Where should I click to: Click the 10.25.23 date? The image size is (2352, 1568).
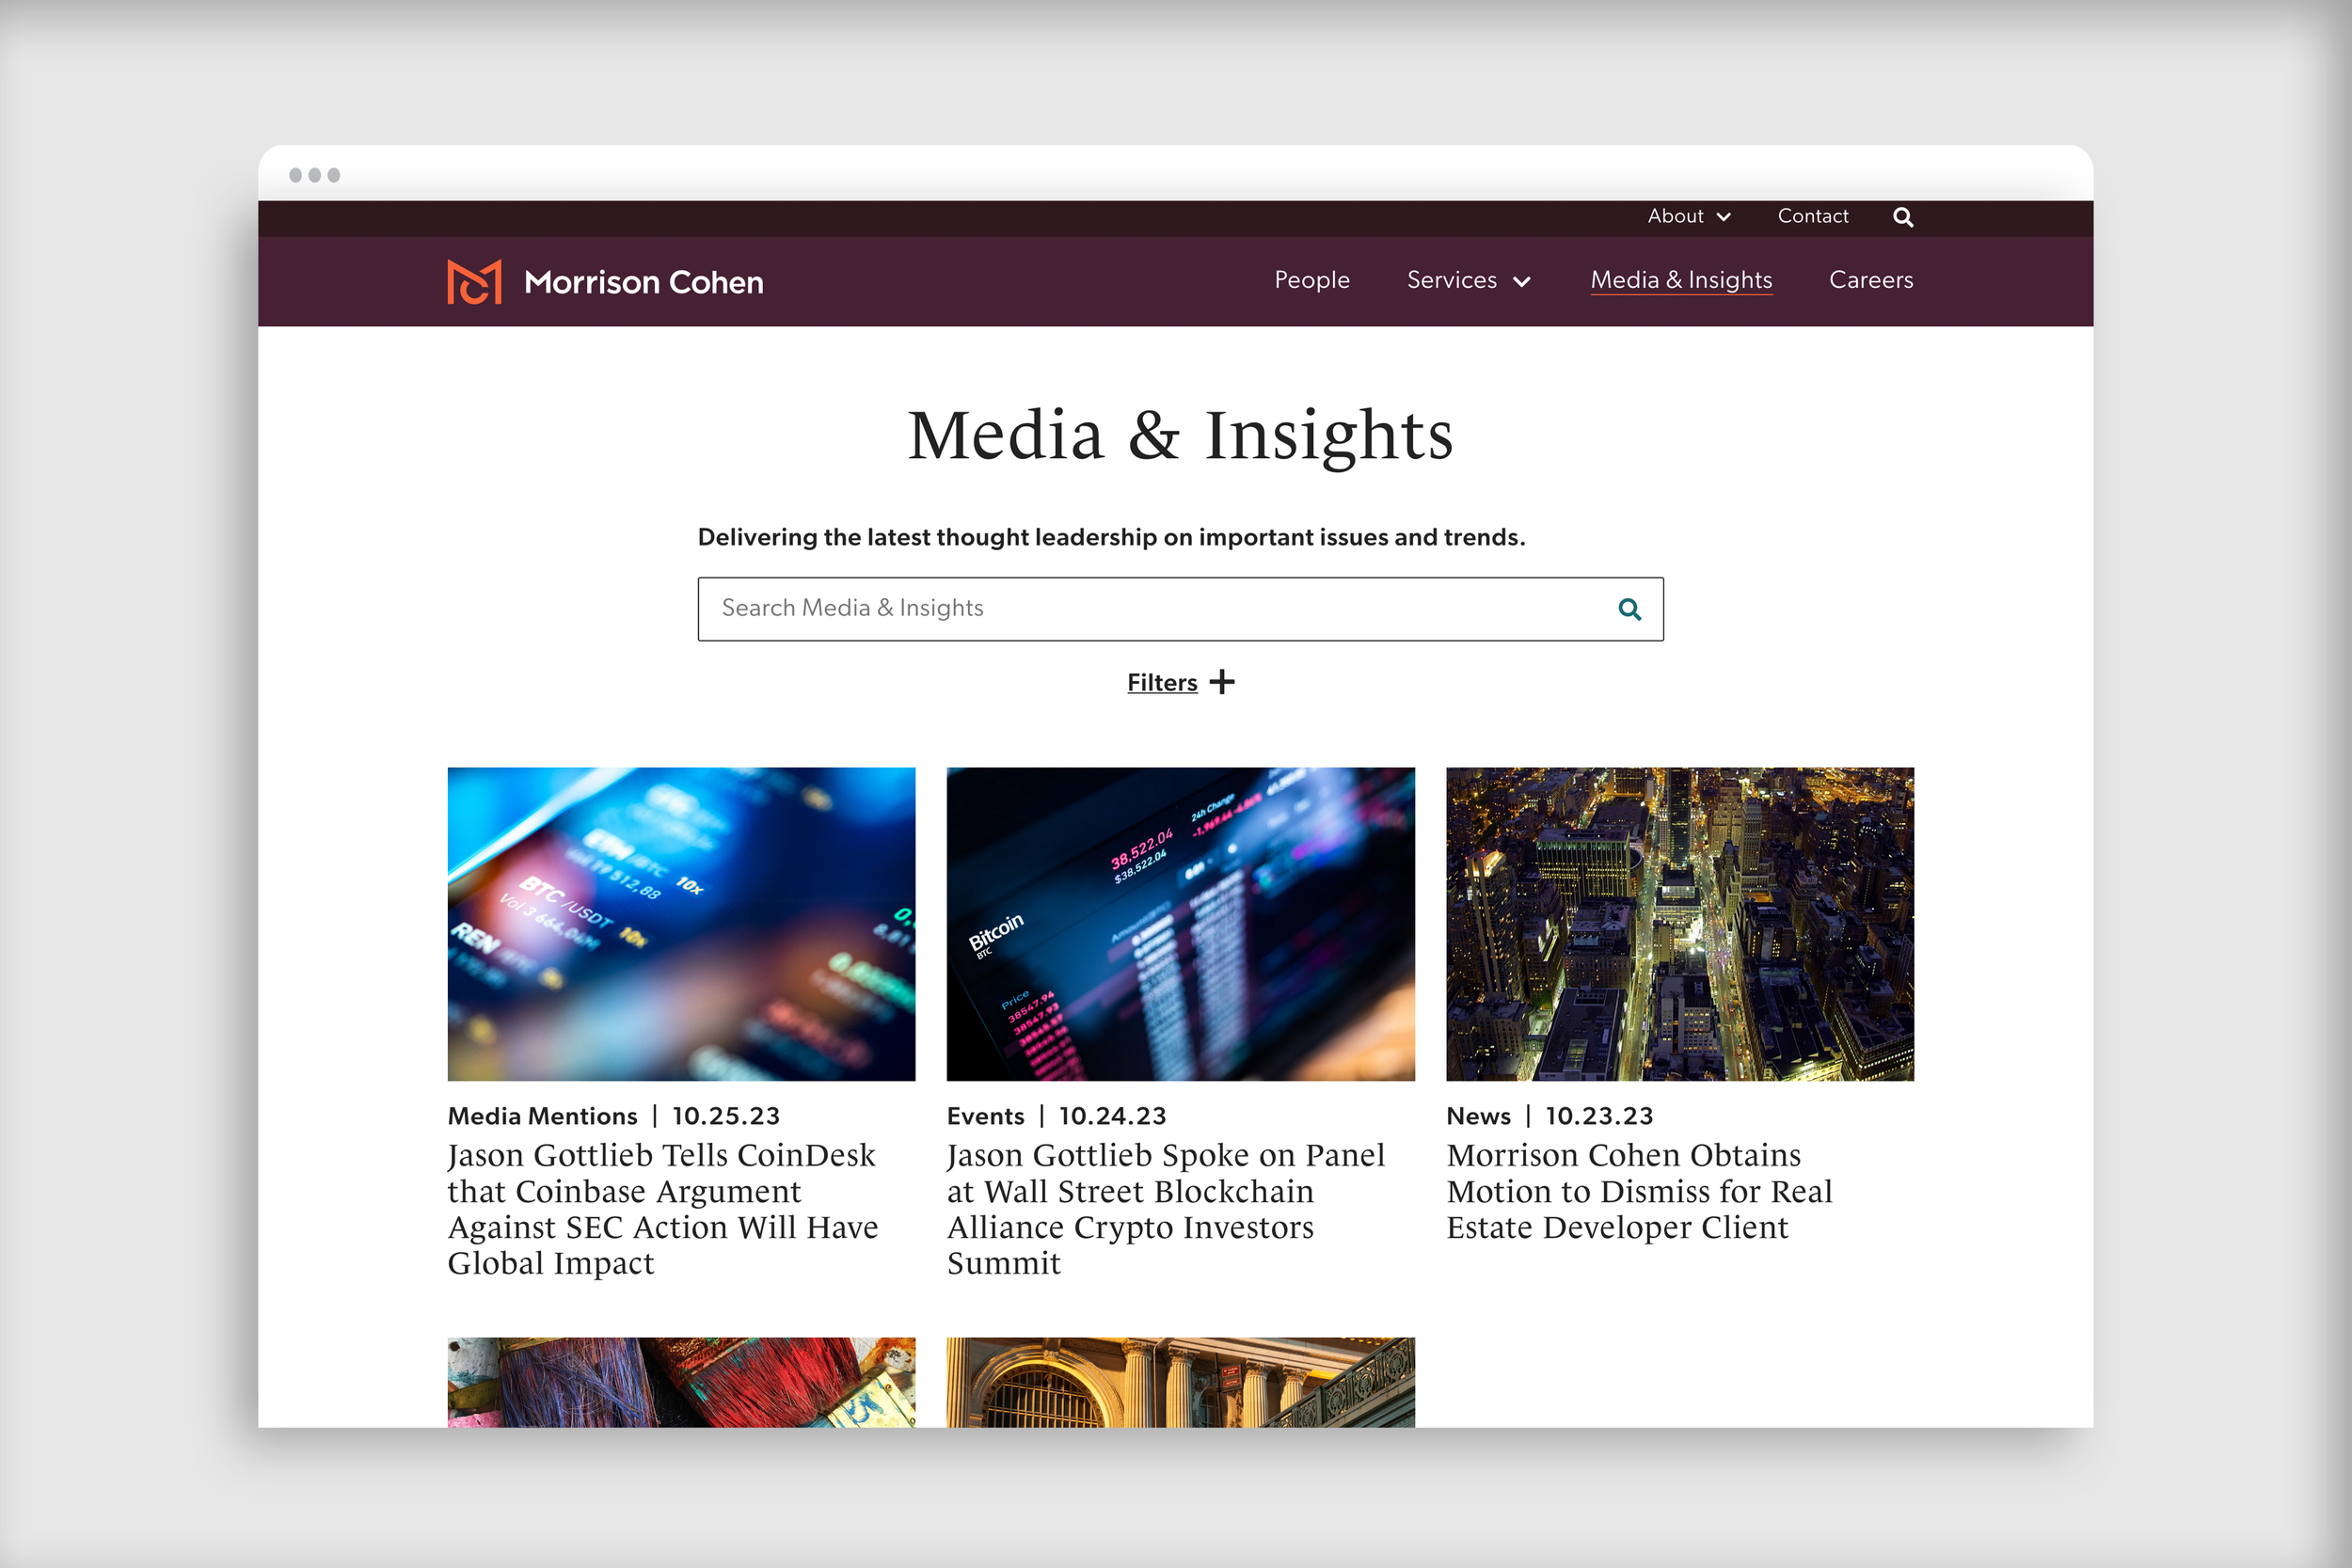[726, 1116]
